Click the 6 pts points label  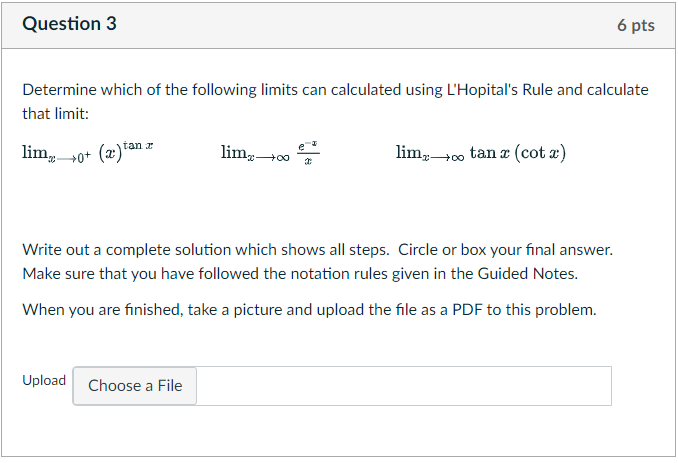click(636, 25)
